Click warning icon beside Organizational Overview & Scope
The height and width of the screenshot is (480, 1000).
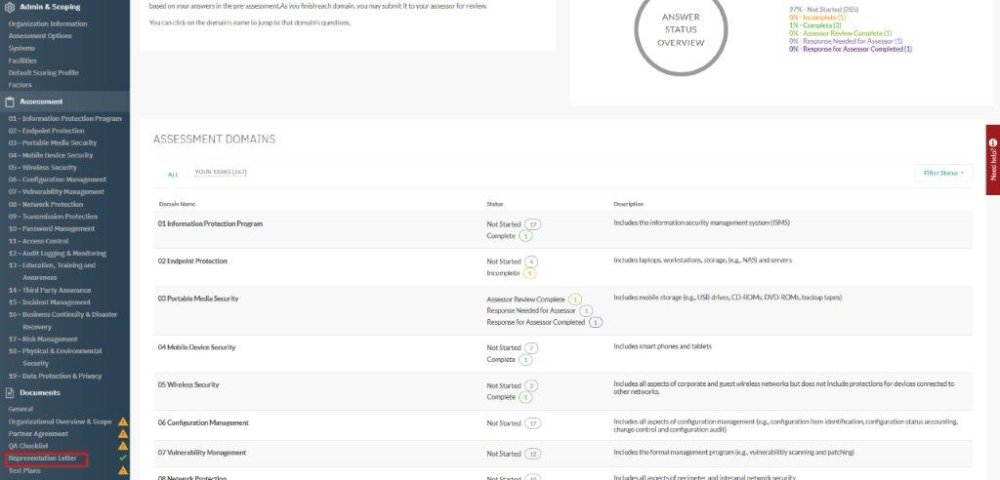(123, 421)
